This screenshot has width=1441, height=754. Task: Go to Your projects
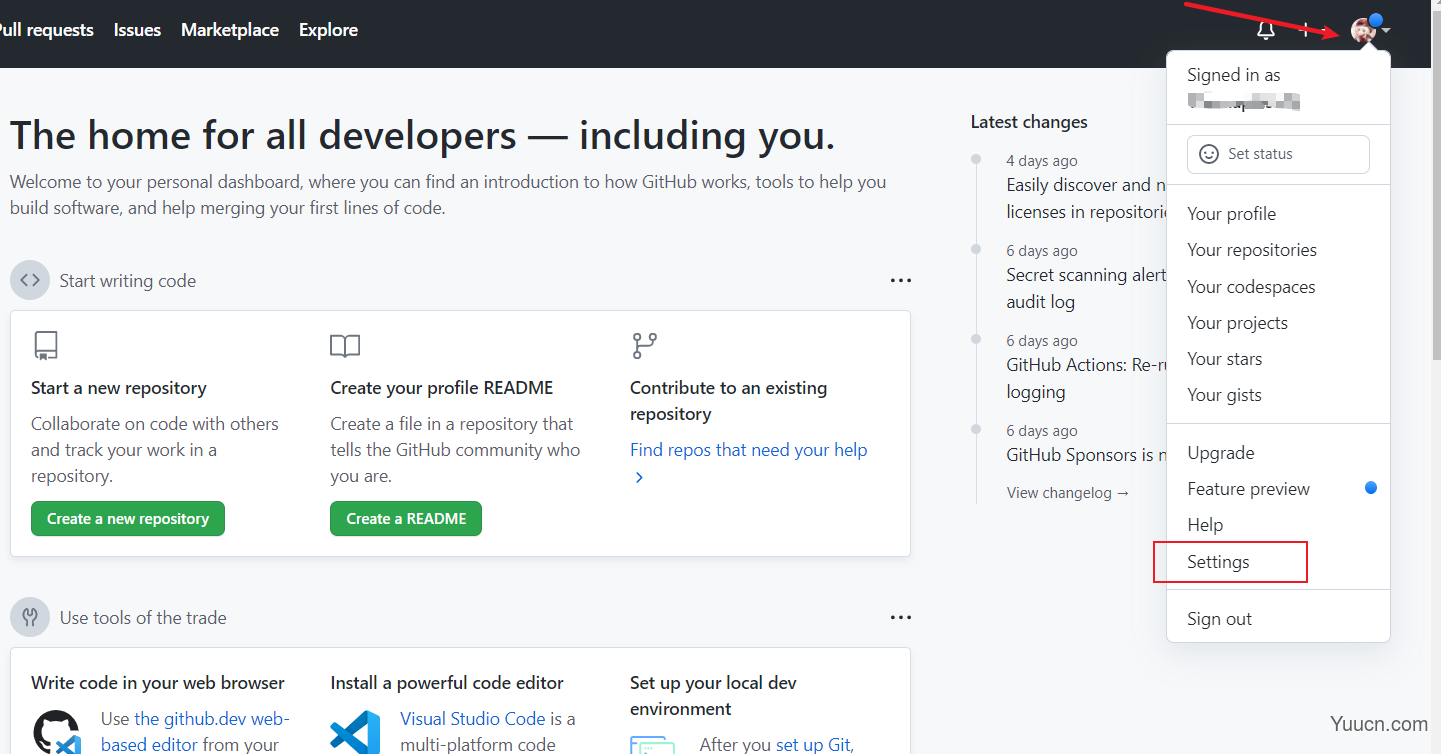[x=1278, y=323]
